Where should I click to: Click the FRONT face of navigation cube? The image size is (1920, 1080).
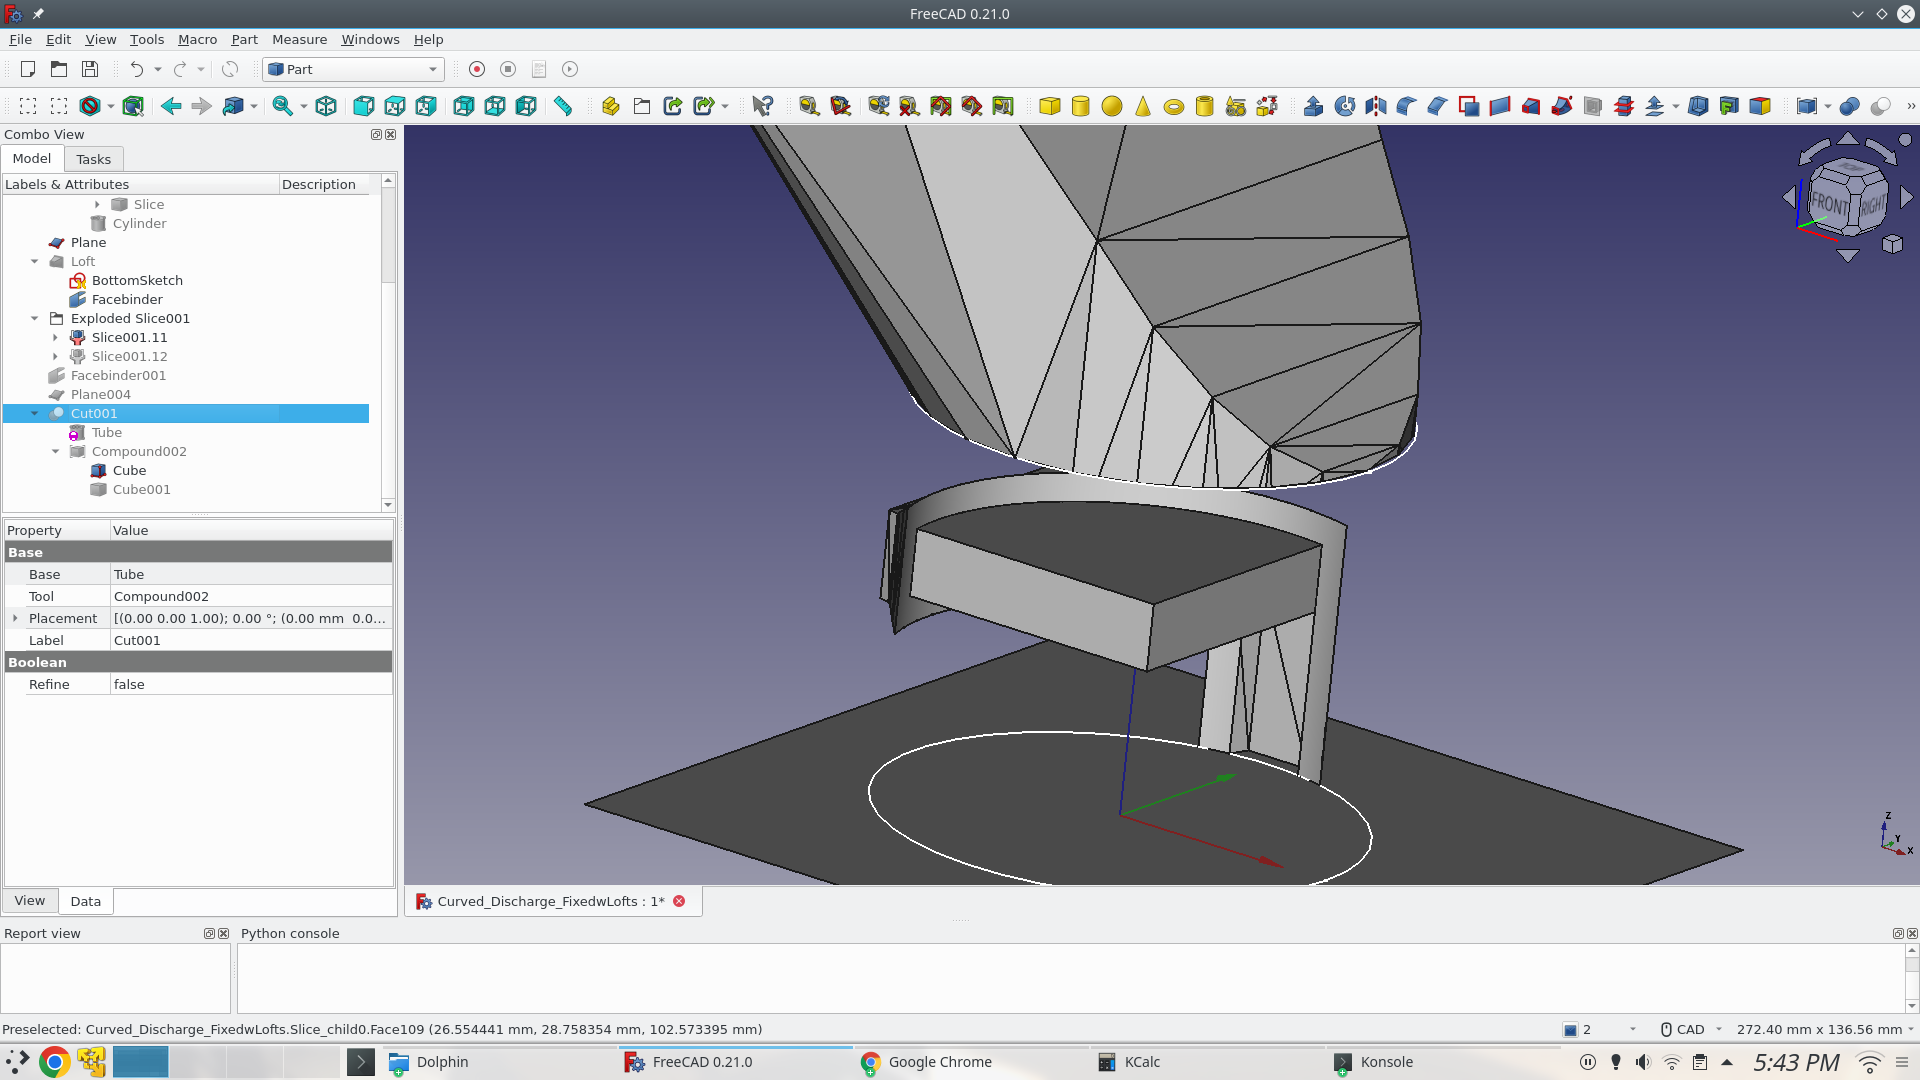pyautogui.click(x=1829, y=203)
